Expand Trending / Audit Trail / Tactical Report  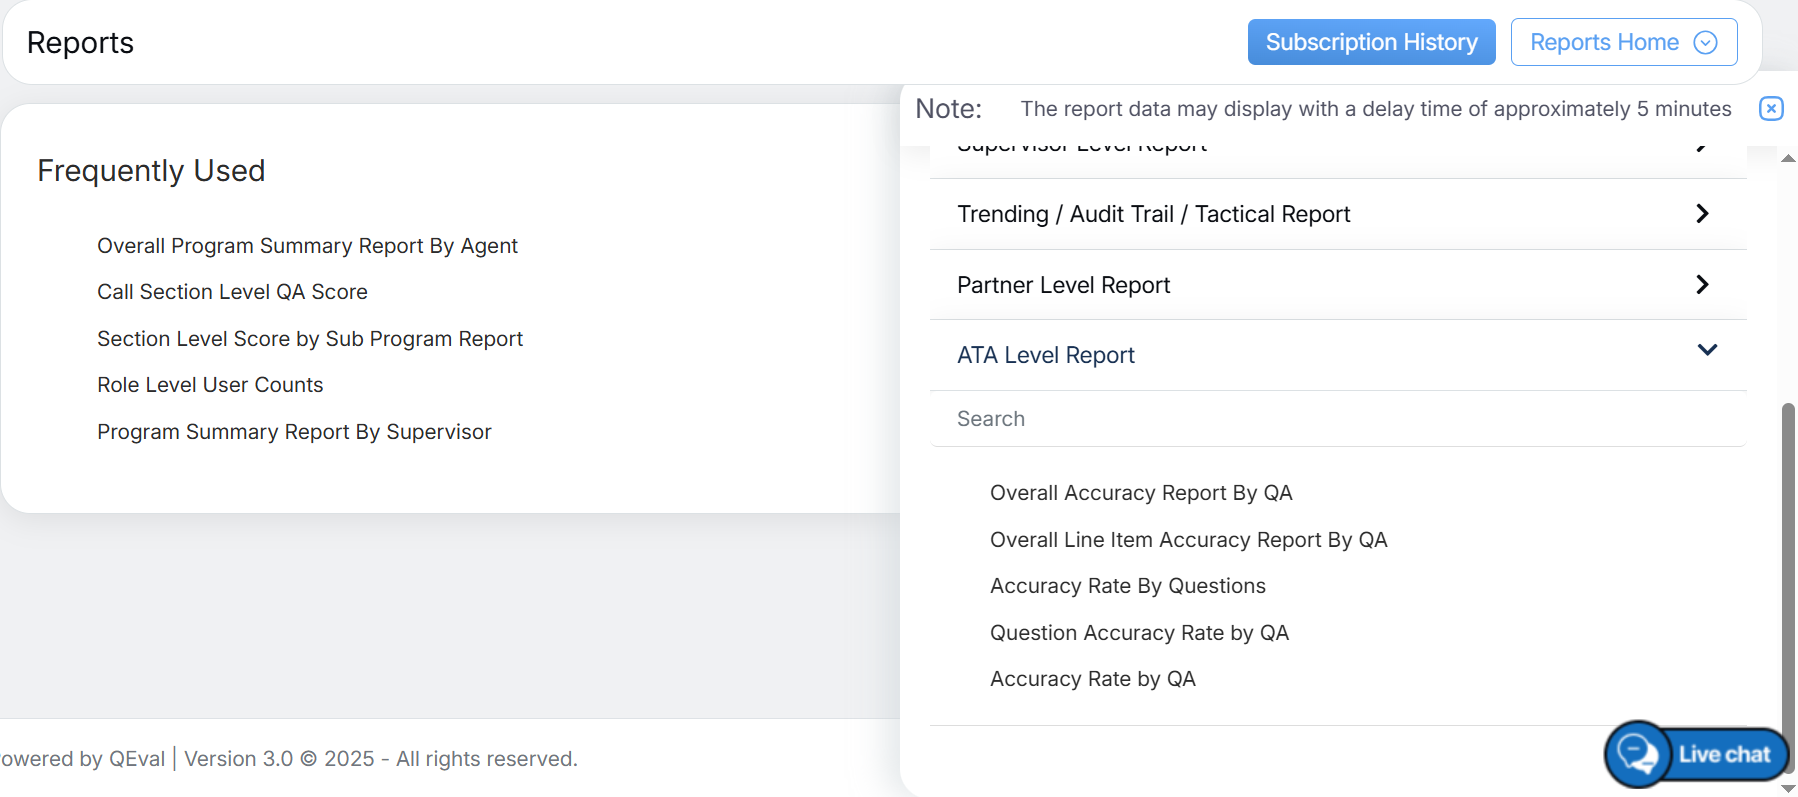click(x=1702, y=214)
